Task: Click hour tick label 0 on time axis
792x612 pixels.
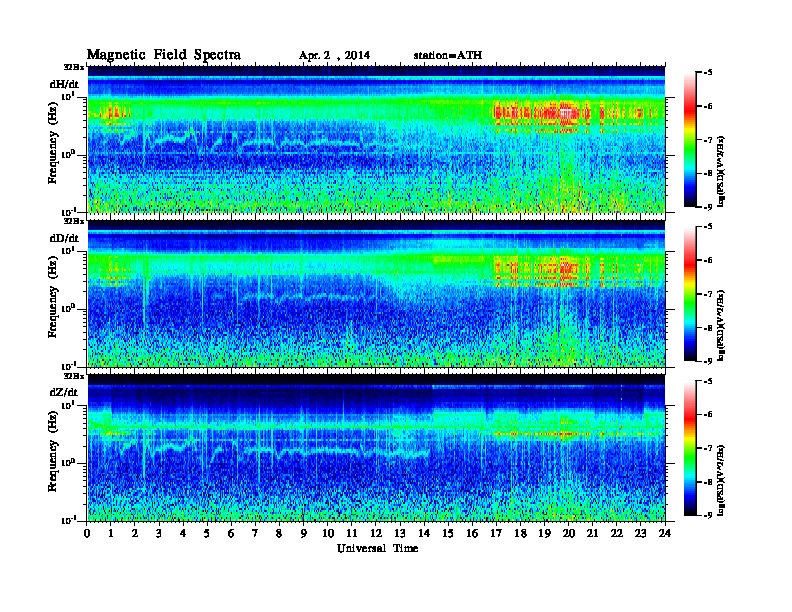Action: (87, 533)
